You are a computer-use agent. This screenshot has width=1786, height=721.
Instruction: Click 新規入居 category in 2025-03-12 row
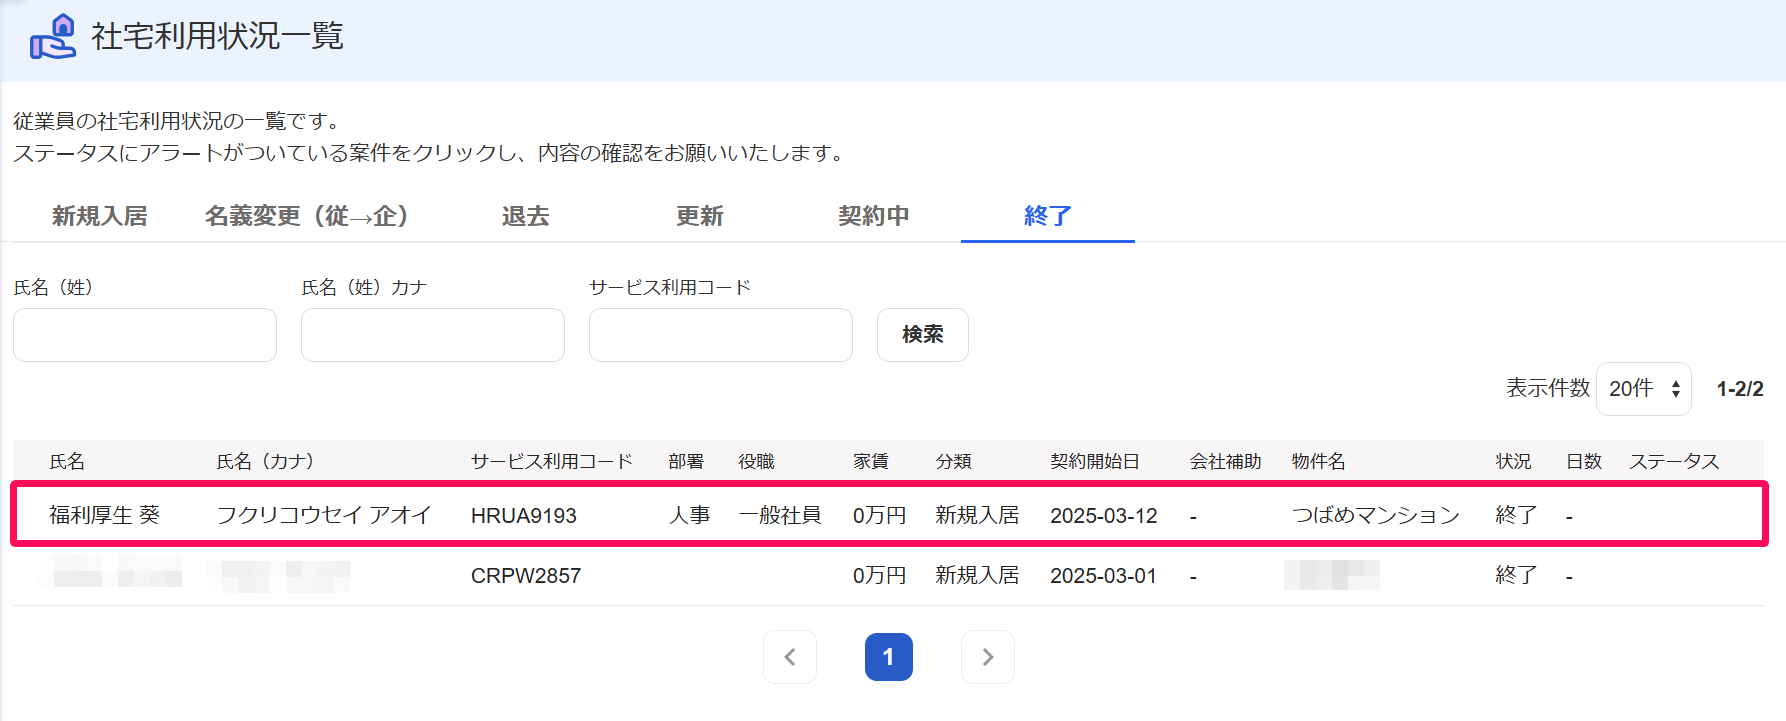pos(977,515)
